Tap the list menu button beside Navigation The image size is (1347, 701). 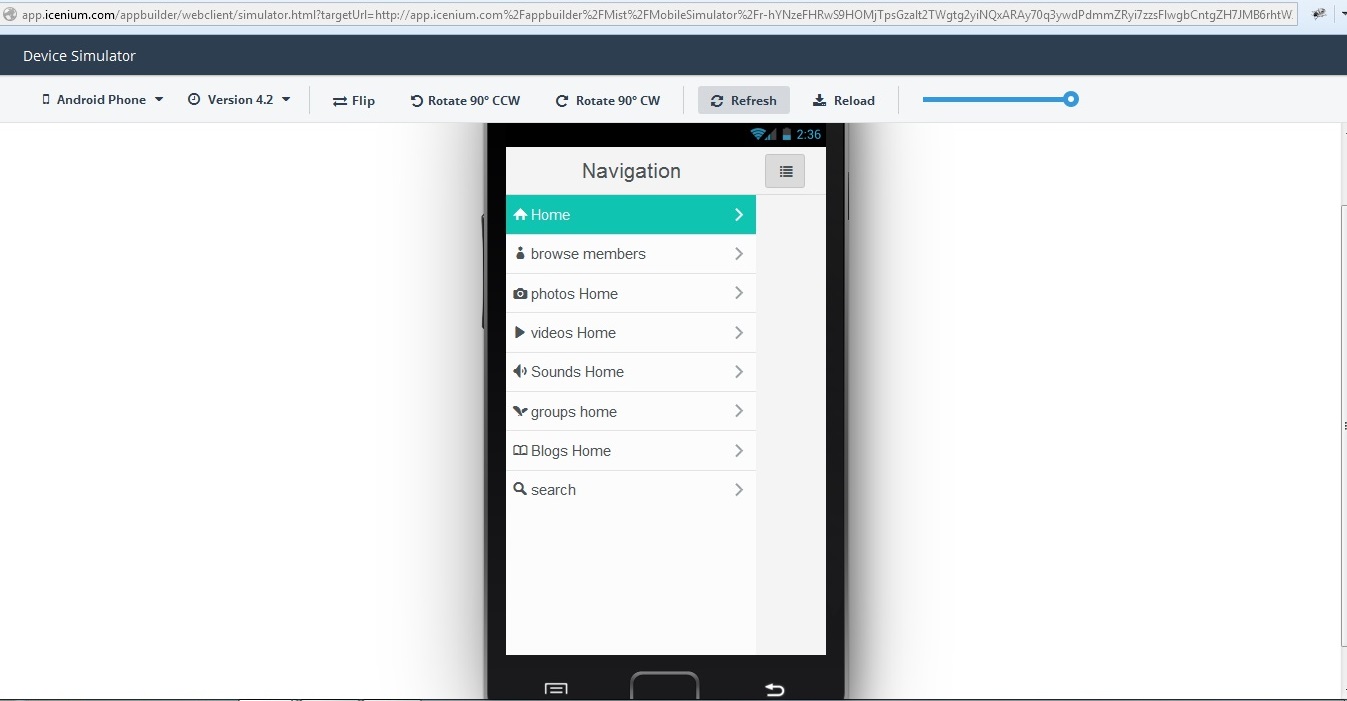pos(785,171)
